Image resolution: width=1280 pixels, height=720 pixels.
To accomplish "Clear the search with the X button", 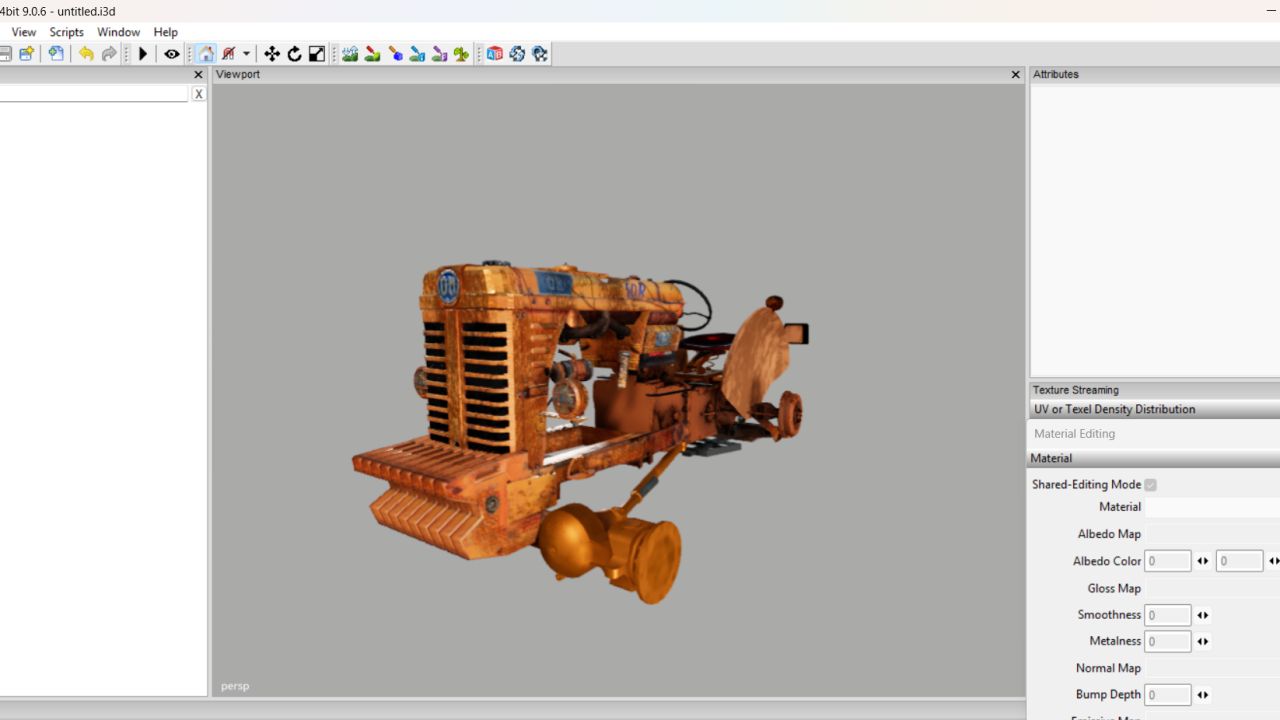I will pos(198,94).
